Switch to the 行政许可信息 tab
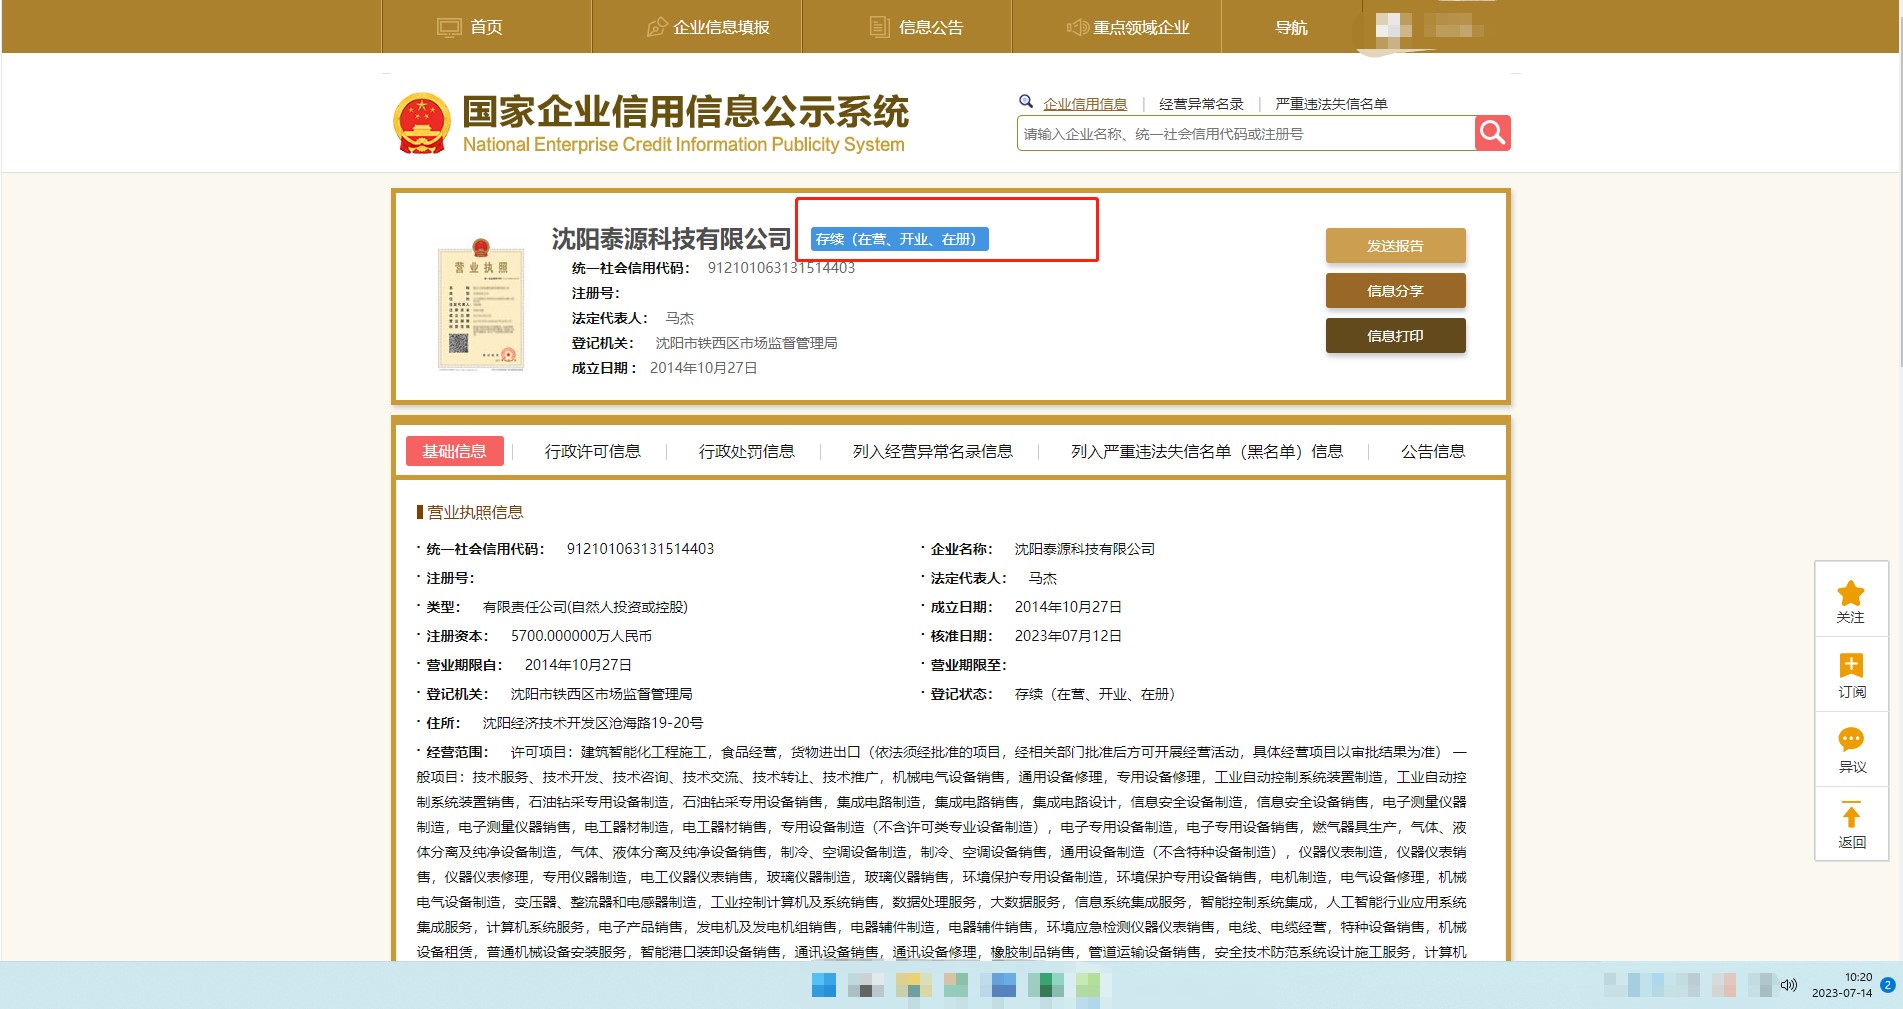Viewport: 1903px width, 1009px height. 592,452
